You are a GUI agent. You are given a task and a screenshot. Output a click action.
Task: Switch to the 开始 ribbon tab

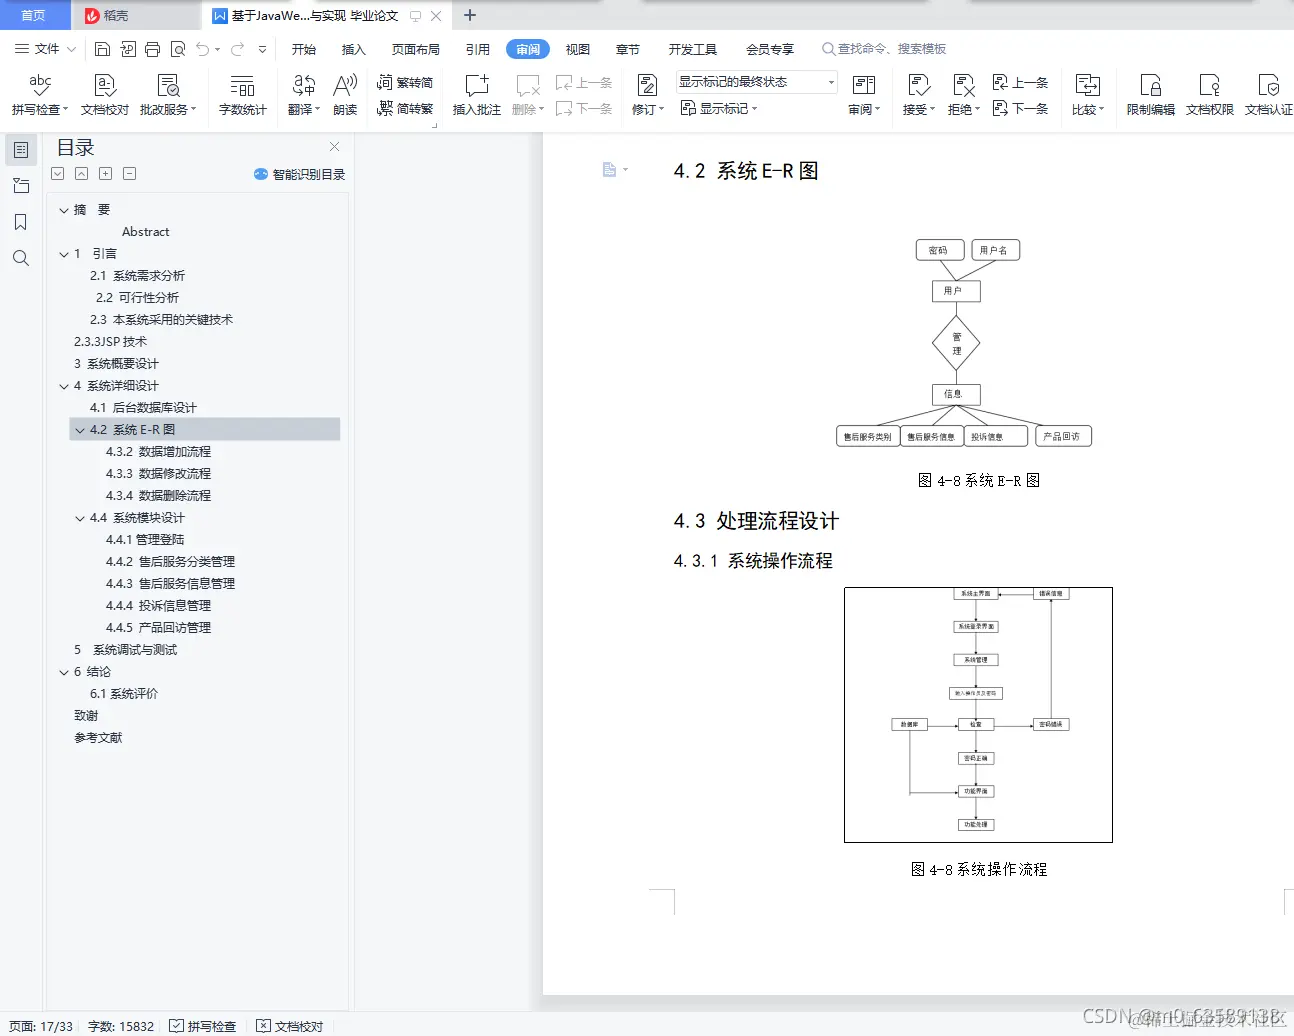[x=303, y=48]
